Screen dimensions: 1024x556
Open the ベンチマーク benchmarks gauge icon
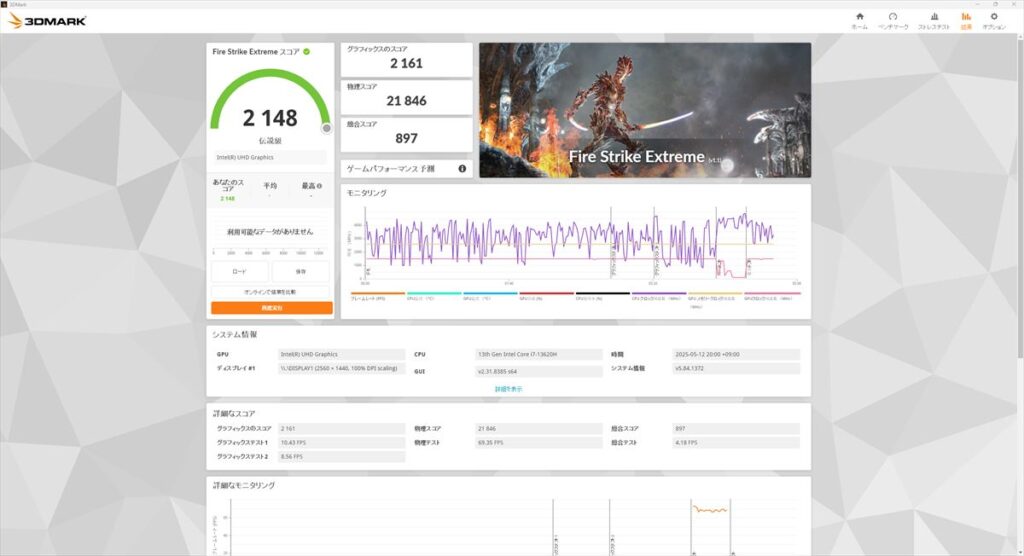[x=893, y=21]
